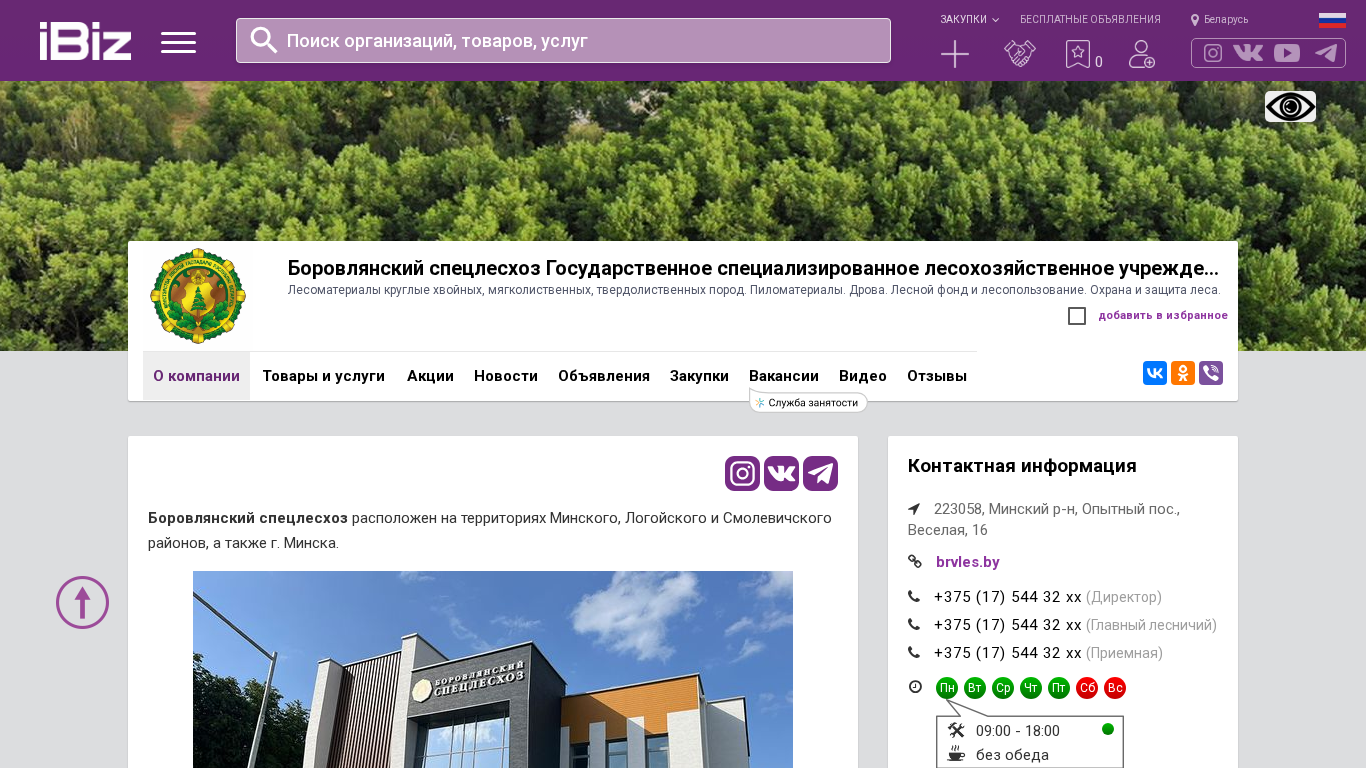Open the Объявления tab
Screen dimensions: 1366x768
coord(604,376)
